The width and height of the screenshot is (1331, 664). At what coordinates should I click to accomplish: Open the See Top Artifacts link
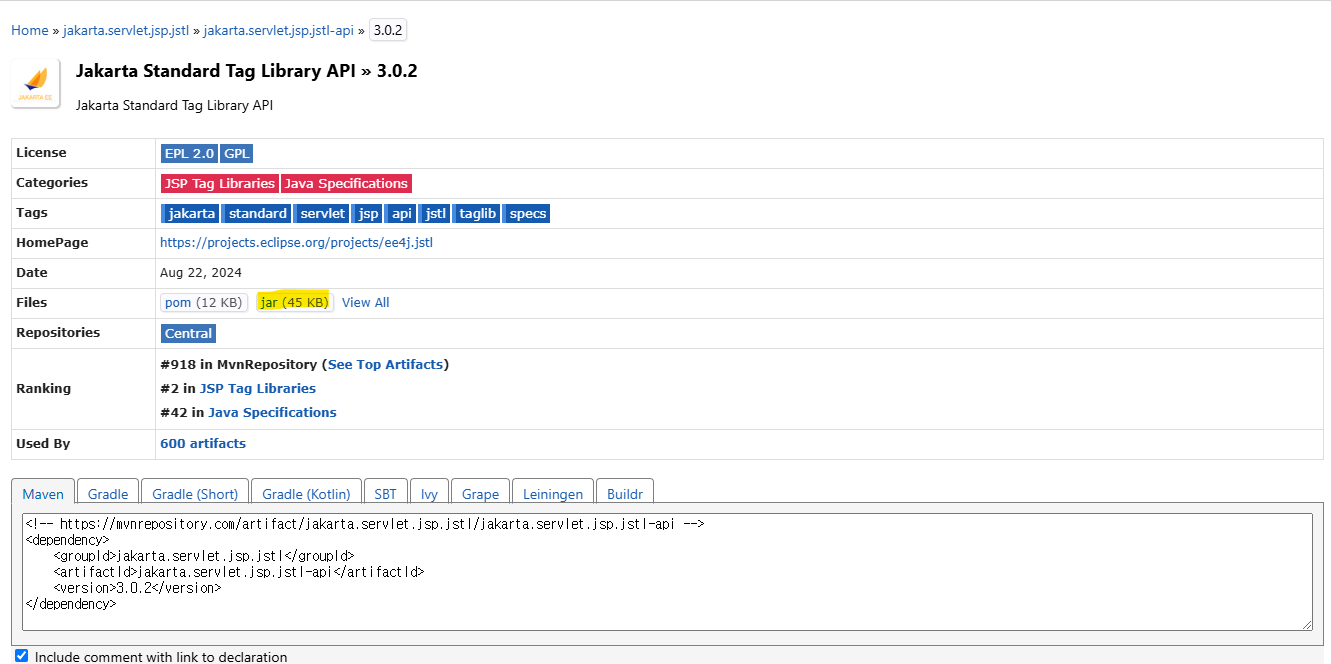pos(385,364)
